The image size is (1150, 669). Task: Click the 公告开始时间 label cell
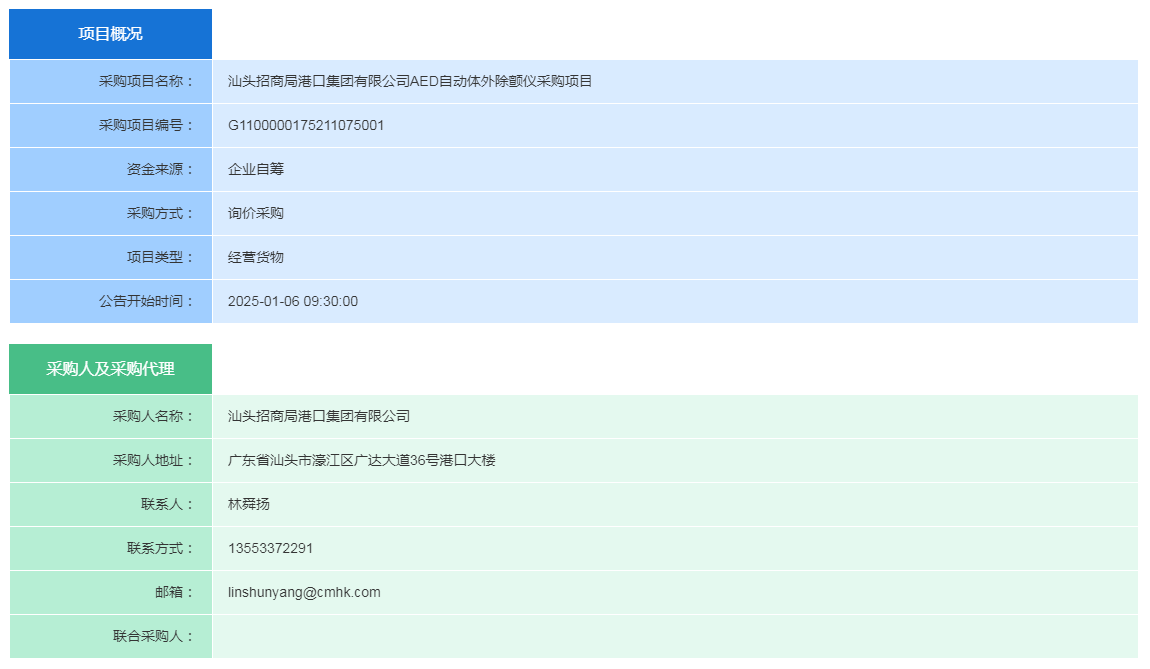tap(146, 301)
